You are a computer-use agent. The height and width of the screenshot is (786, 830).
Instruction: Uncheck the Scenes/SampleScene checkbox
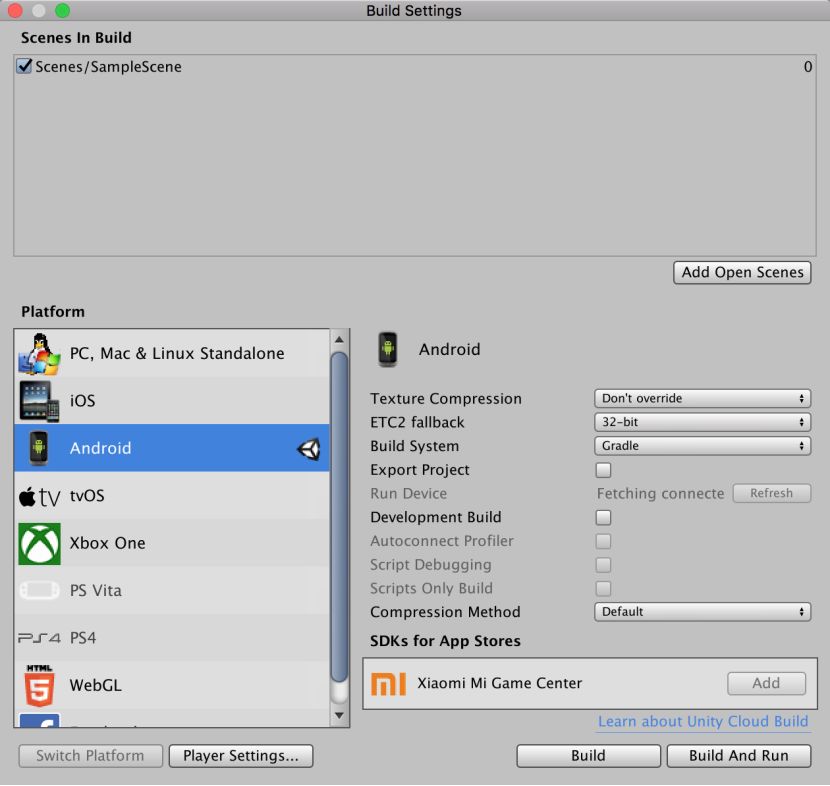(x=25, y=67)
